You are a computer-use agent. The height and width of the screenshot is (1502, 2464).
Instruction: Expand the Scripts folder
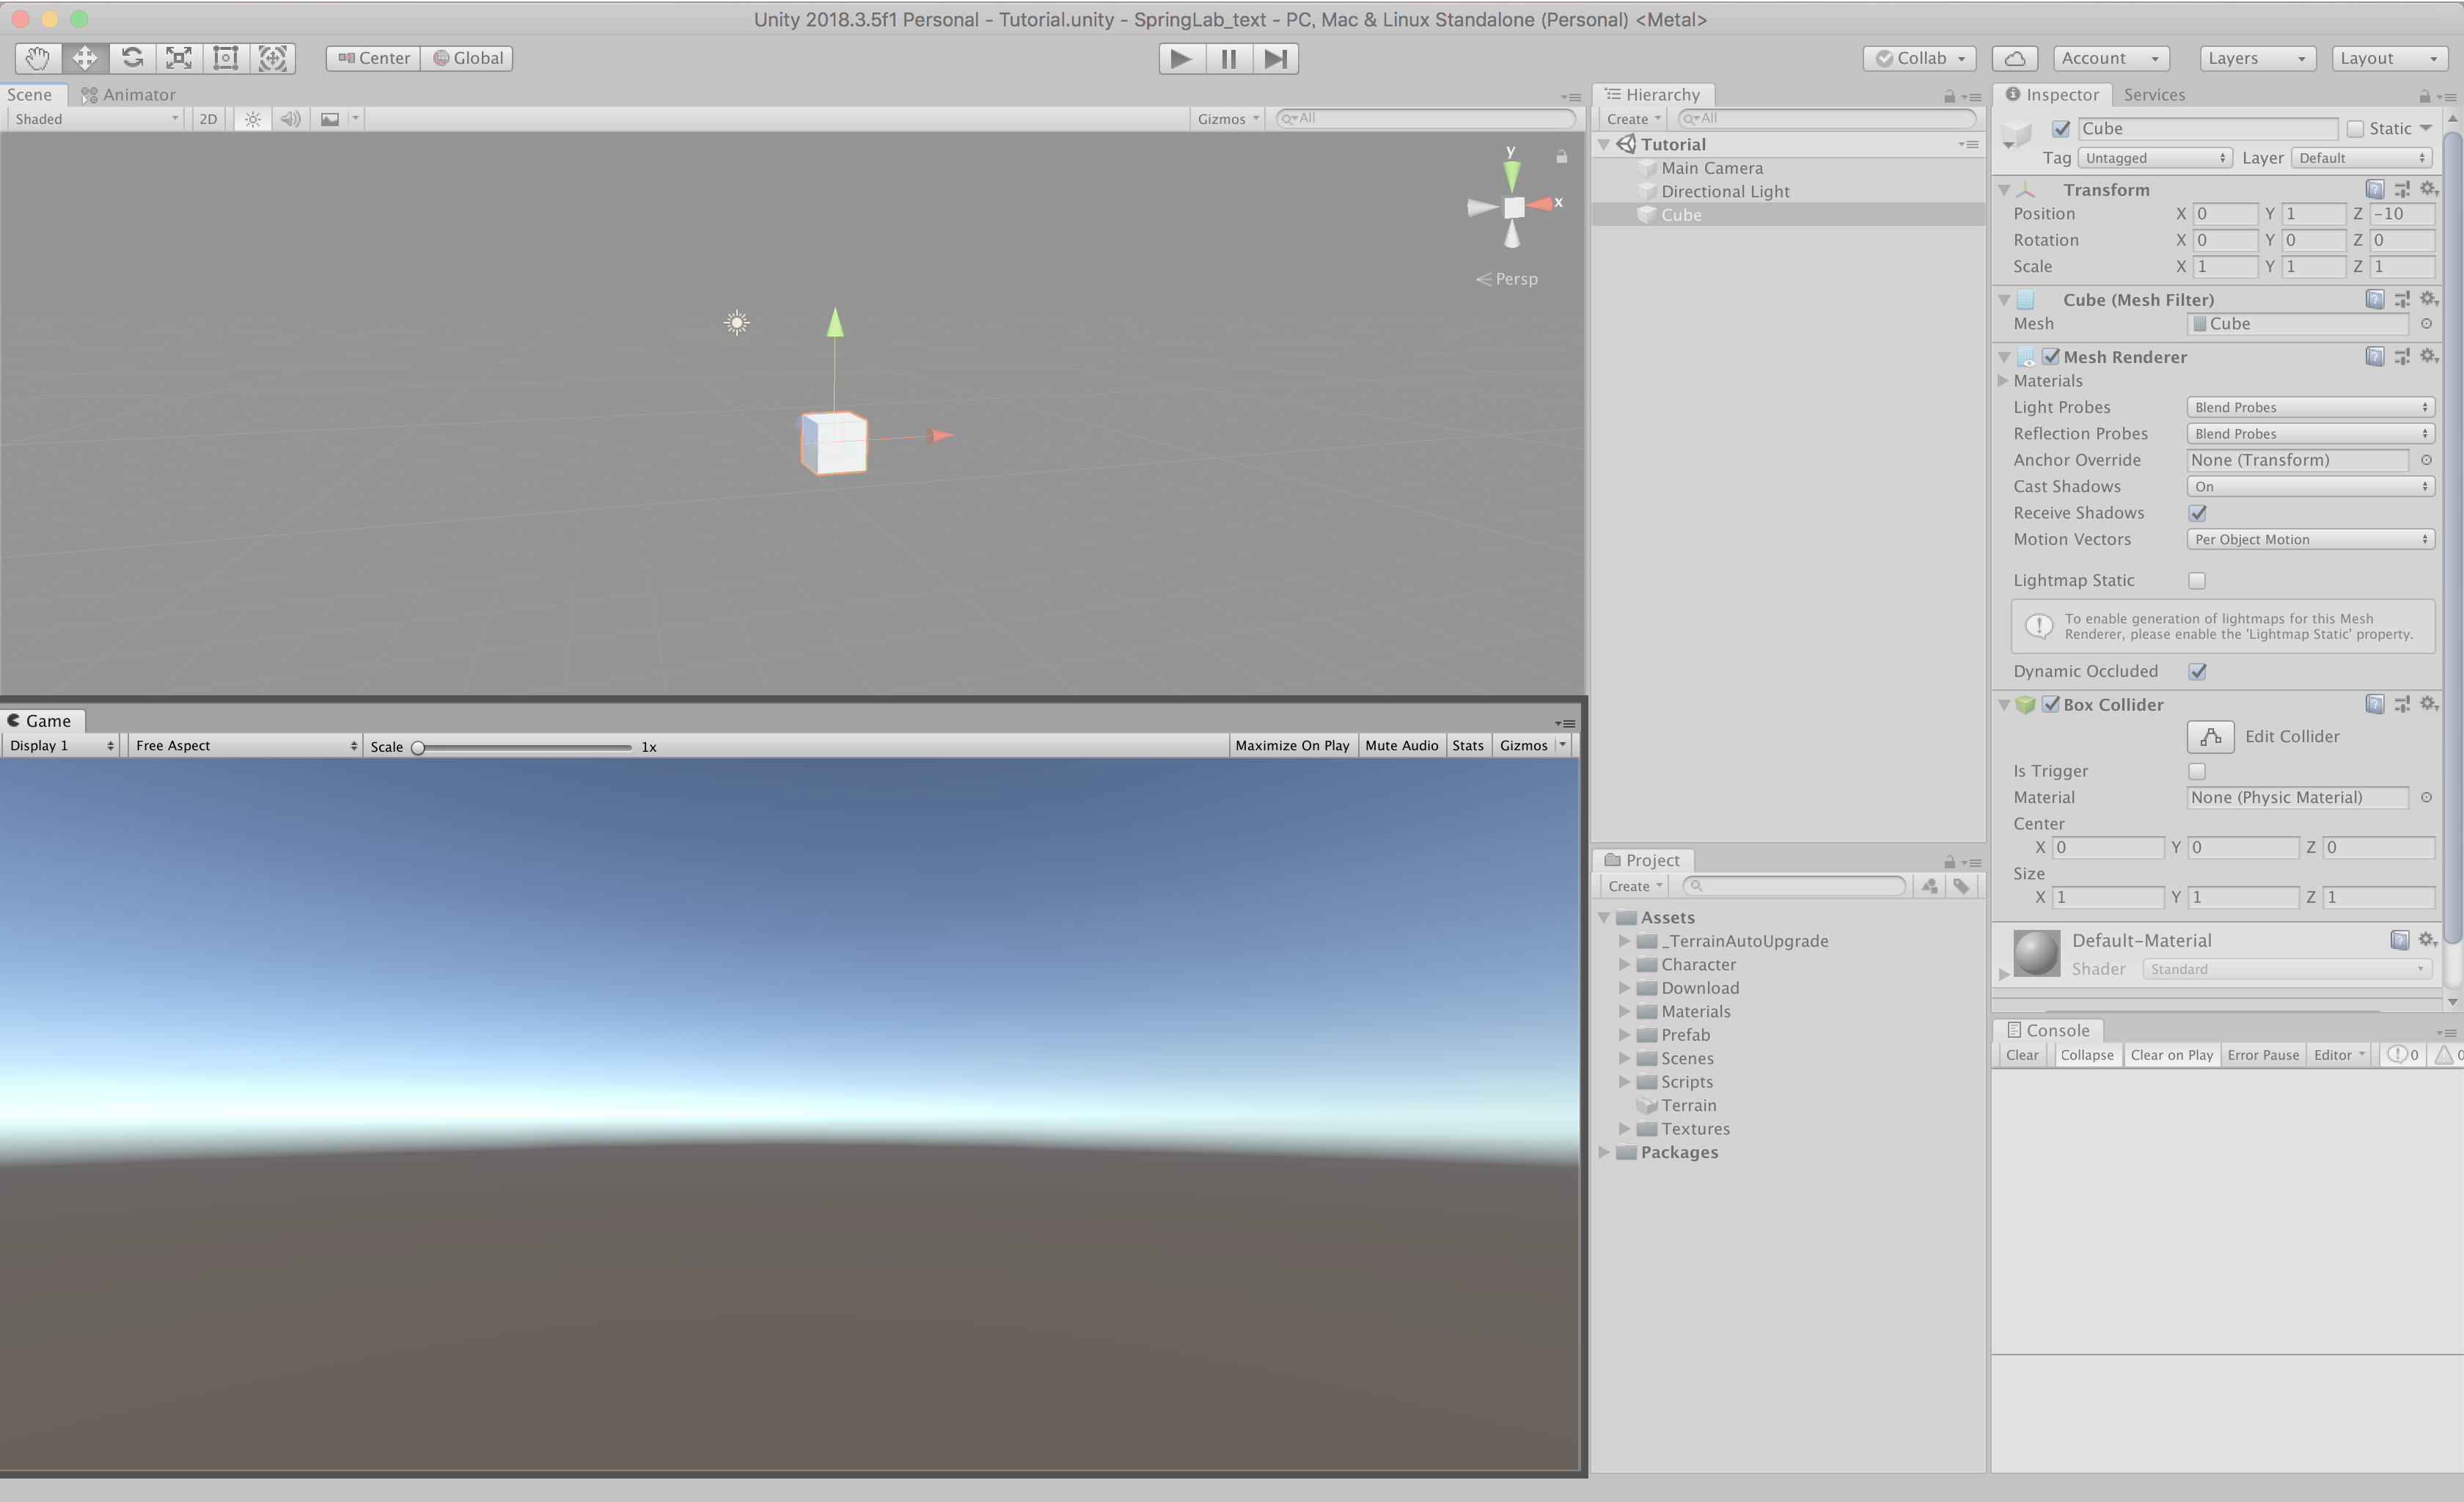click(x=1625, y=1082)
